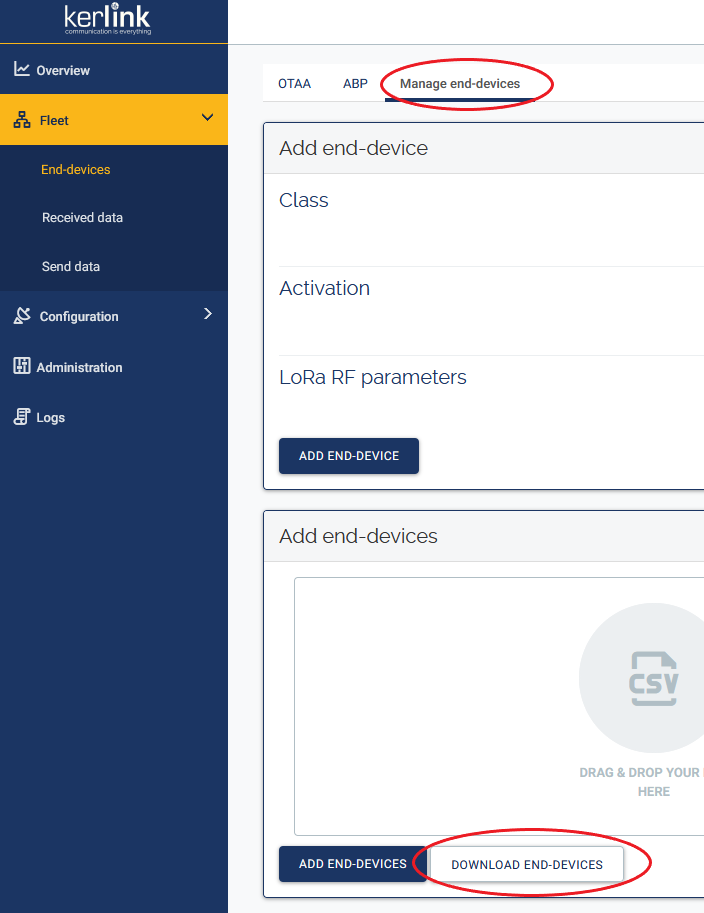The height and width of the screenshot is (913, 704).
Task: Open End-devices in the Fleet submenu
Action: point(76,170)
